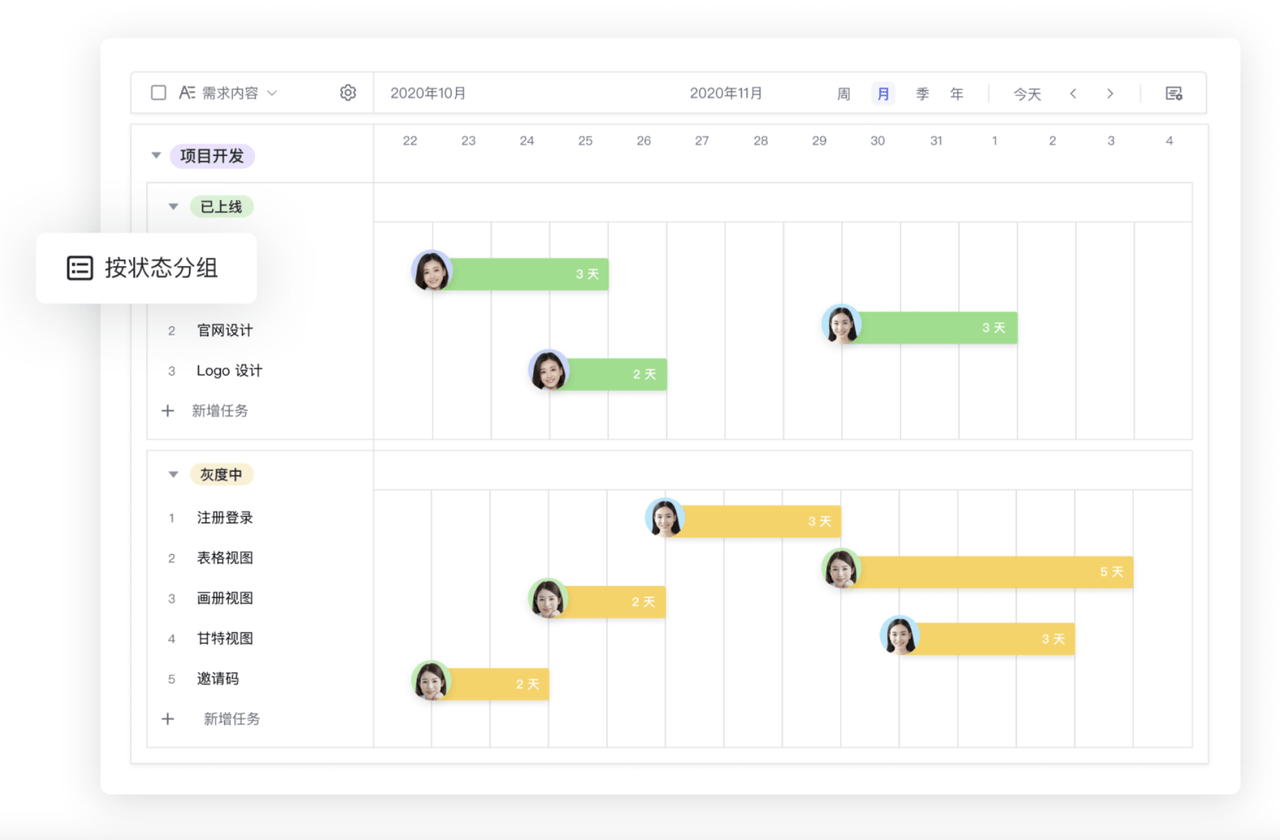This screenshot has height=840, width=1280.
Task: Open the gear settings icon in header
Action: tap(348, 93)
